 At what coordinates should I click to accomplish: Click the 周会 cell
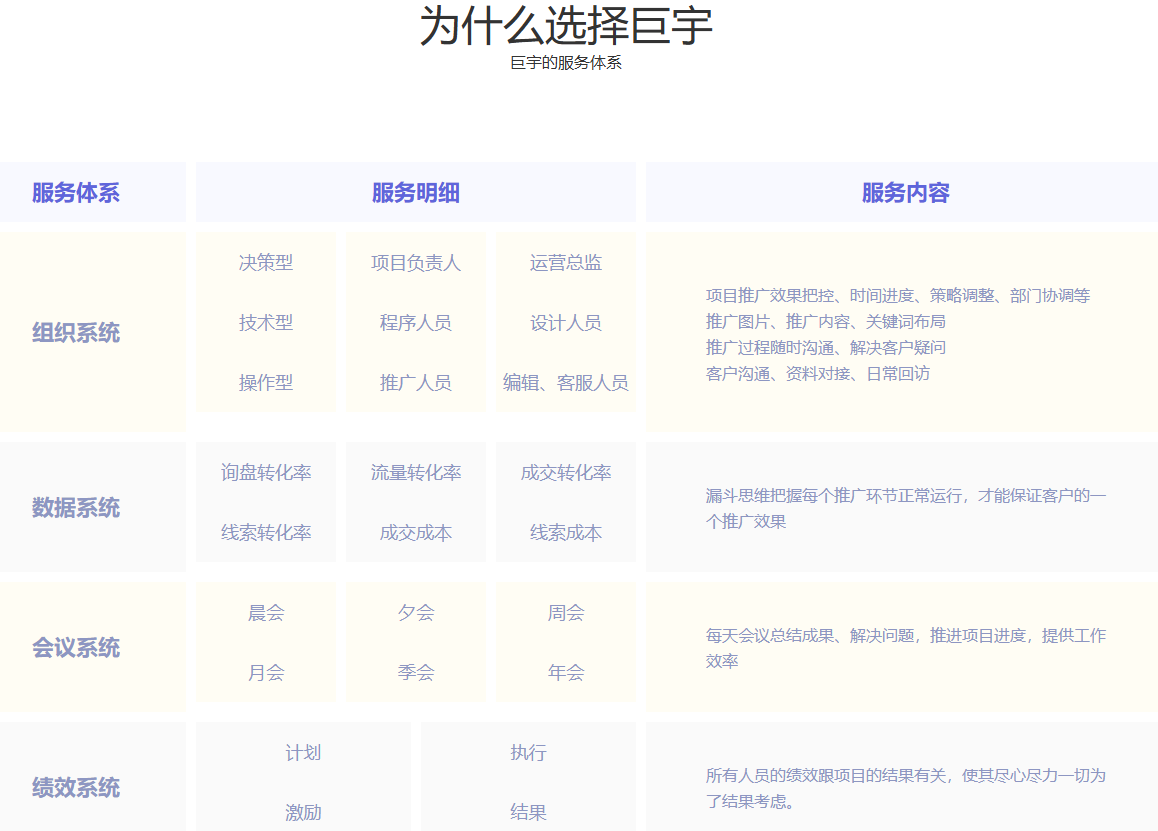[x=566, y=612]
